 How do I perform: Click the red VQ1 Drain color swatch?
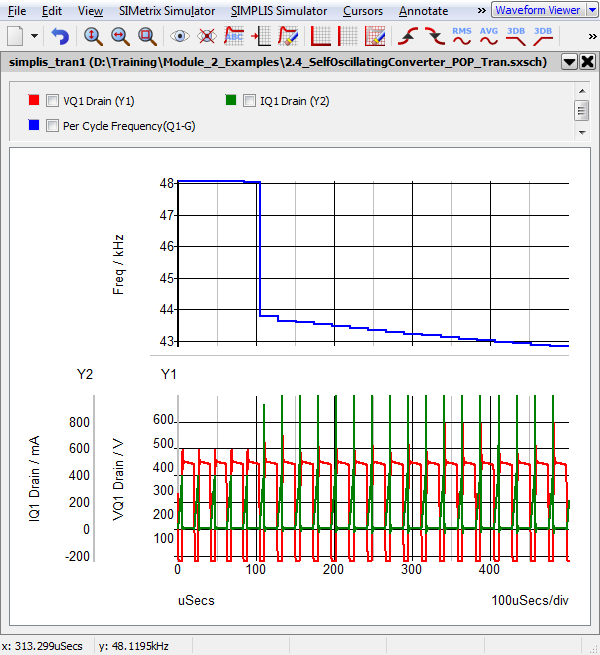[34, 101]
